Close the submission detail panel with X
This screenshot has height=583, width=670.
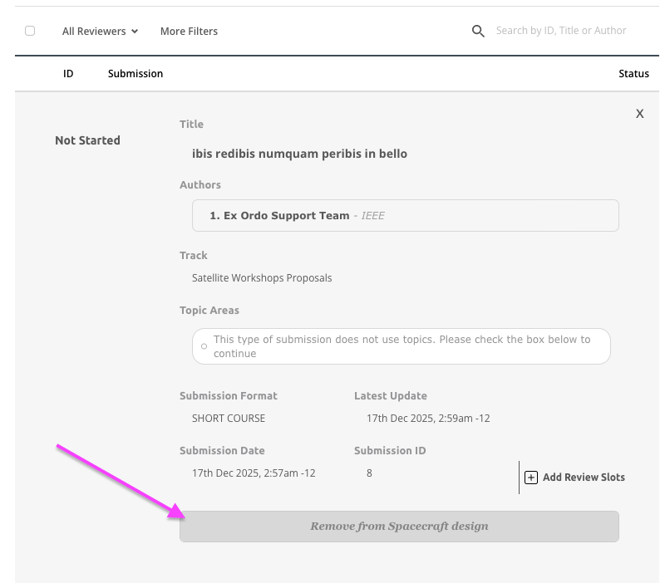click(x=640, y=114)
